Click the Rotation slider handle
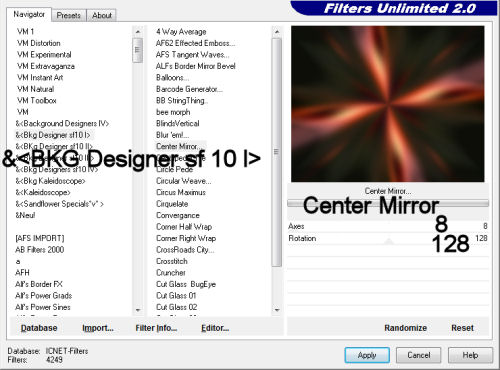 point(388,241)
